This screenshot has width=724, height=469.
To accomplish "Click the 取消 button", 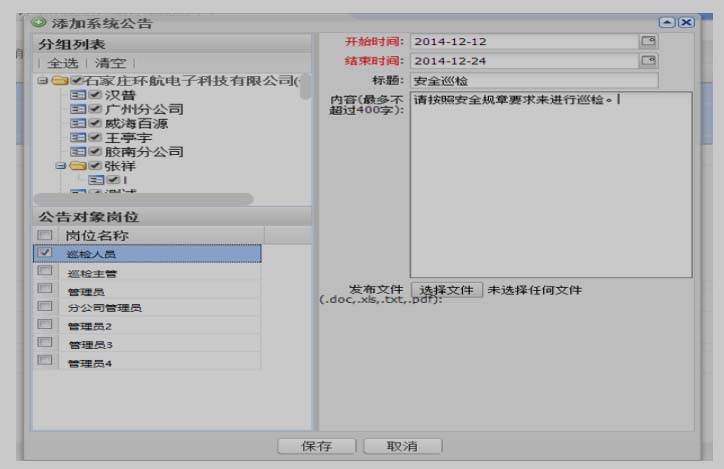I will point(403,446).
